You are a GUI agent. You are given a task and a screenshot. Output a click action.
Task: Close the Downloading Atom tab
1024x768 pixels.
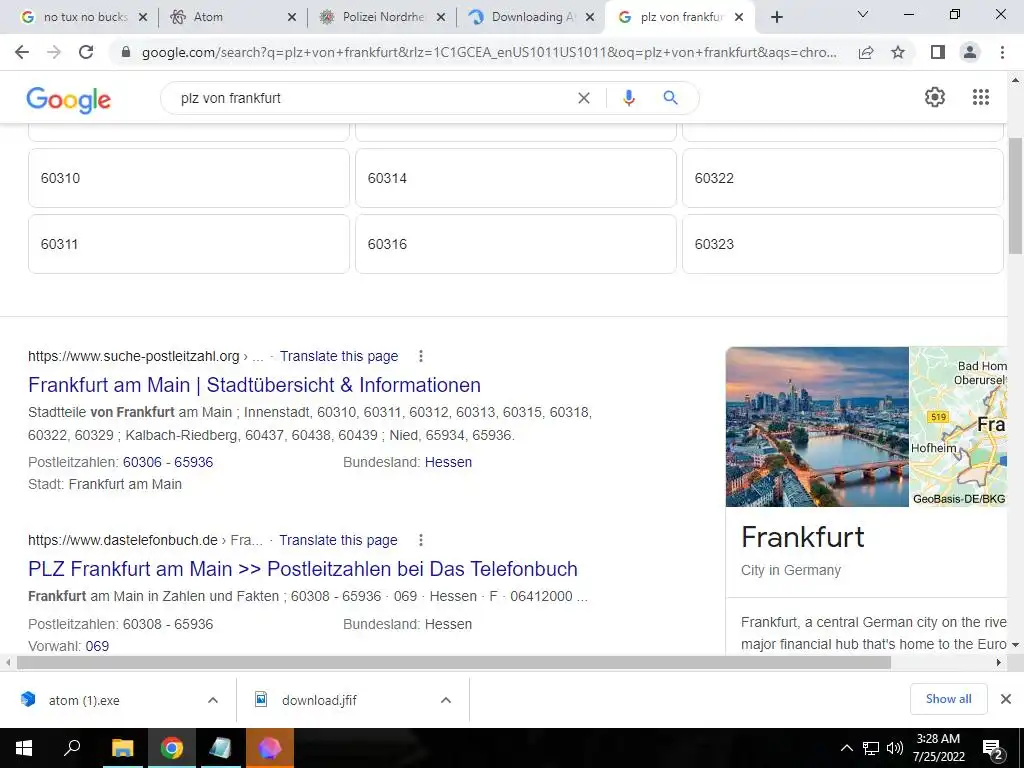click(590, 18)
